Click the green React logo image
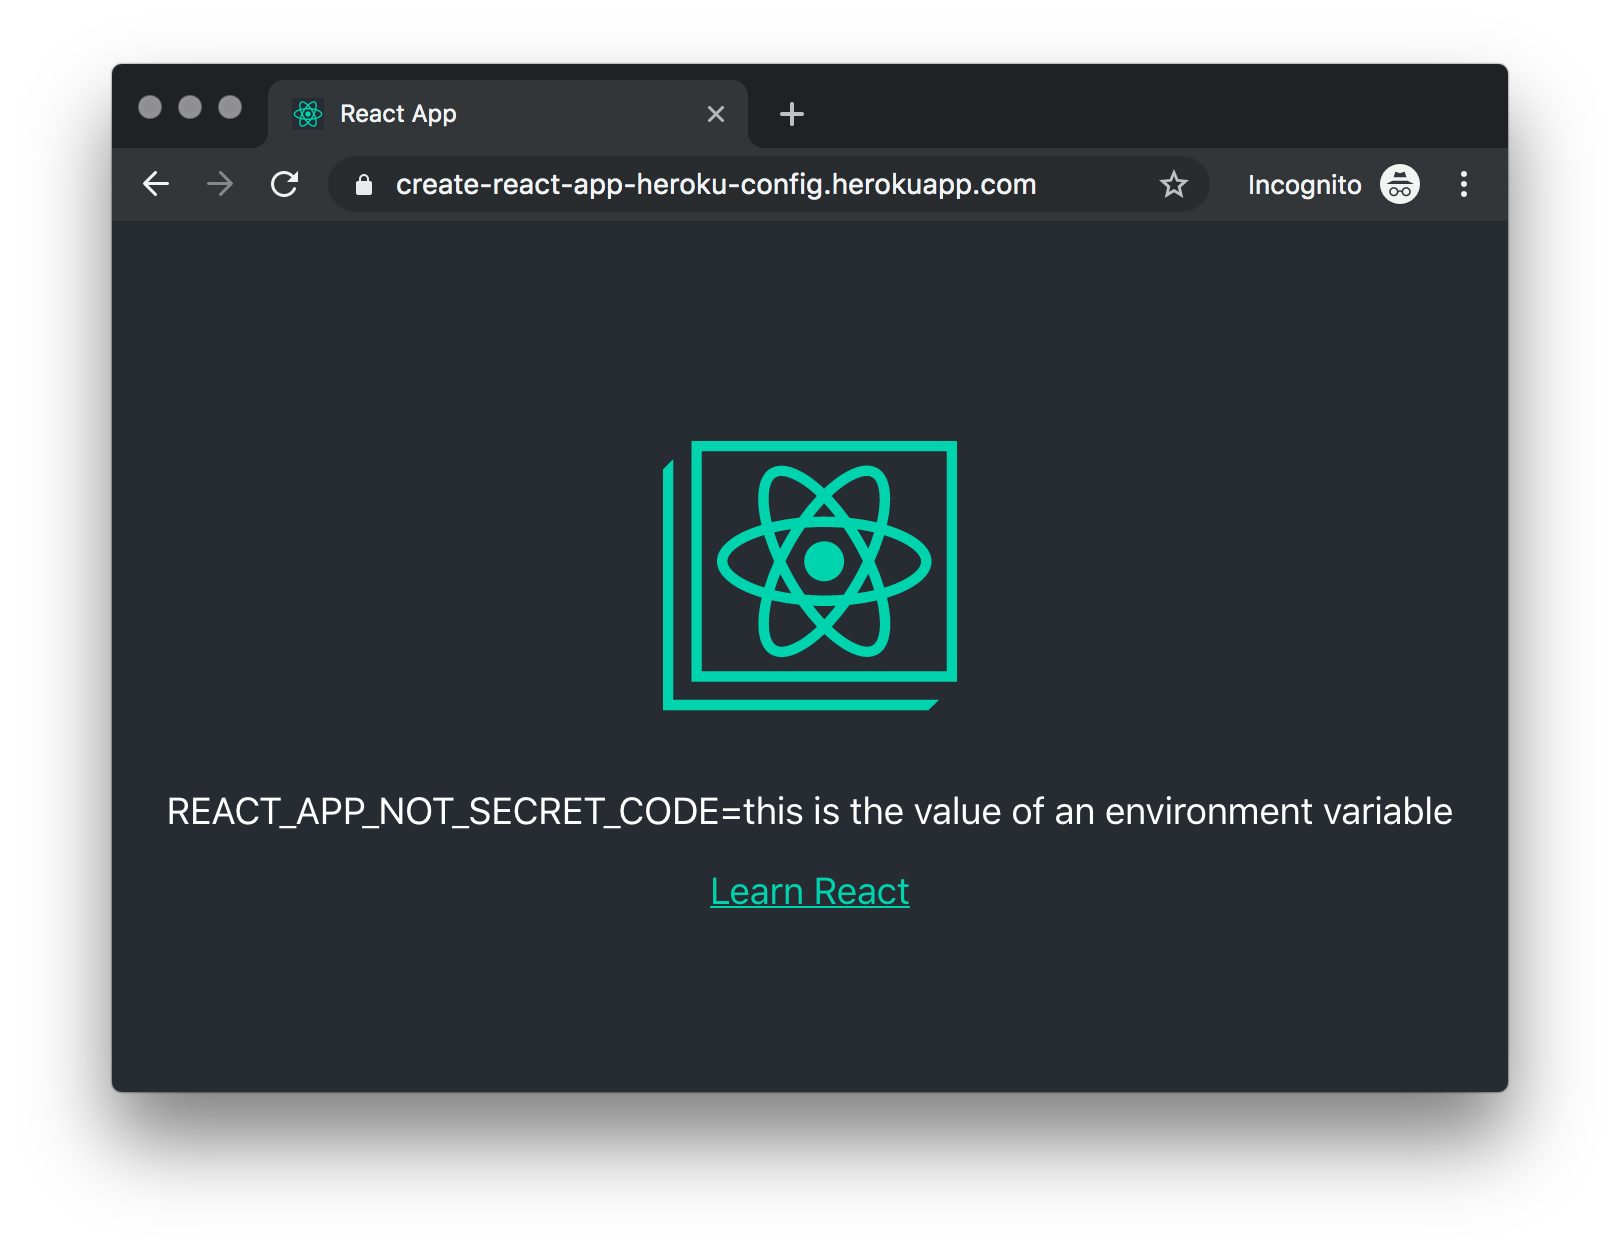 click(x=810, y=575)
